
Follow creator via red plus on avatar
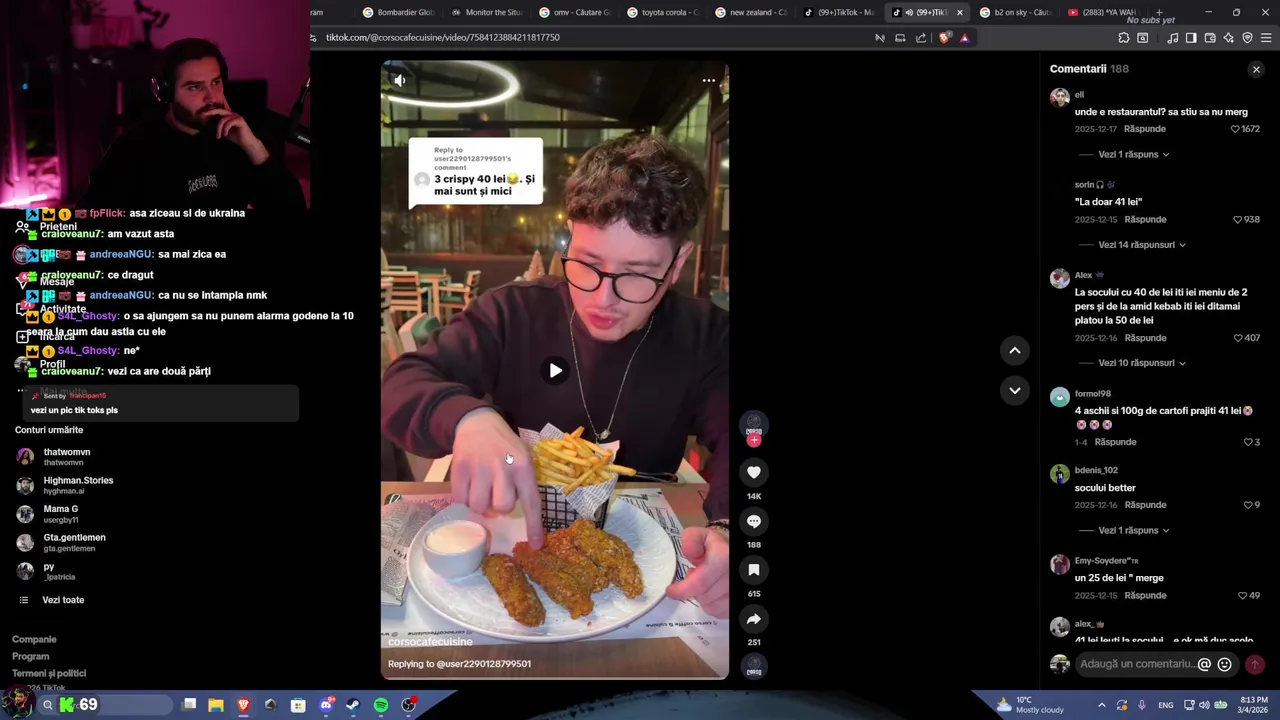pos(754,440)
